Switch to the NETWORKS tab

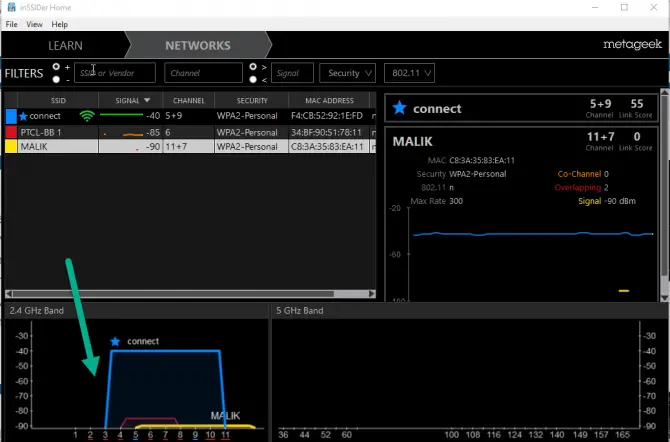198,45
